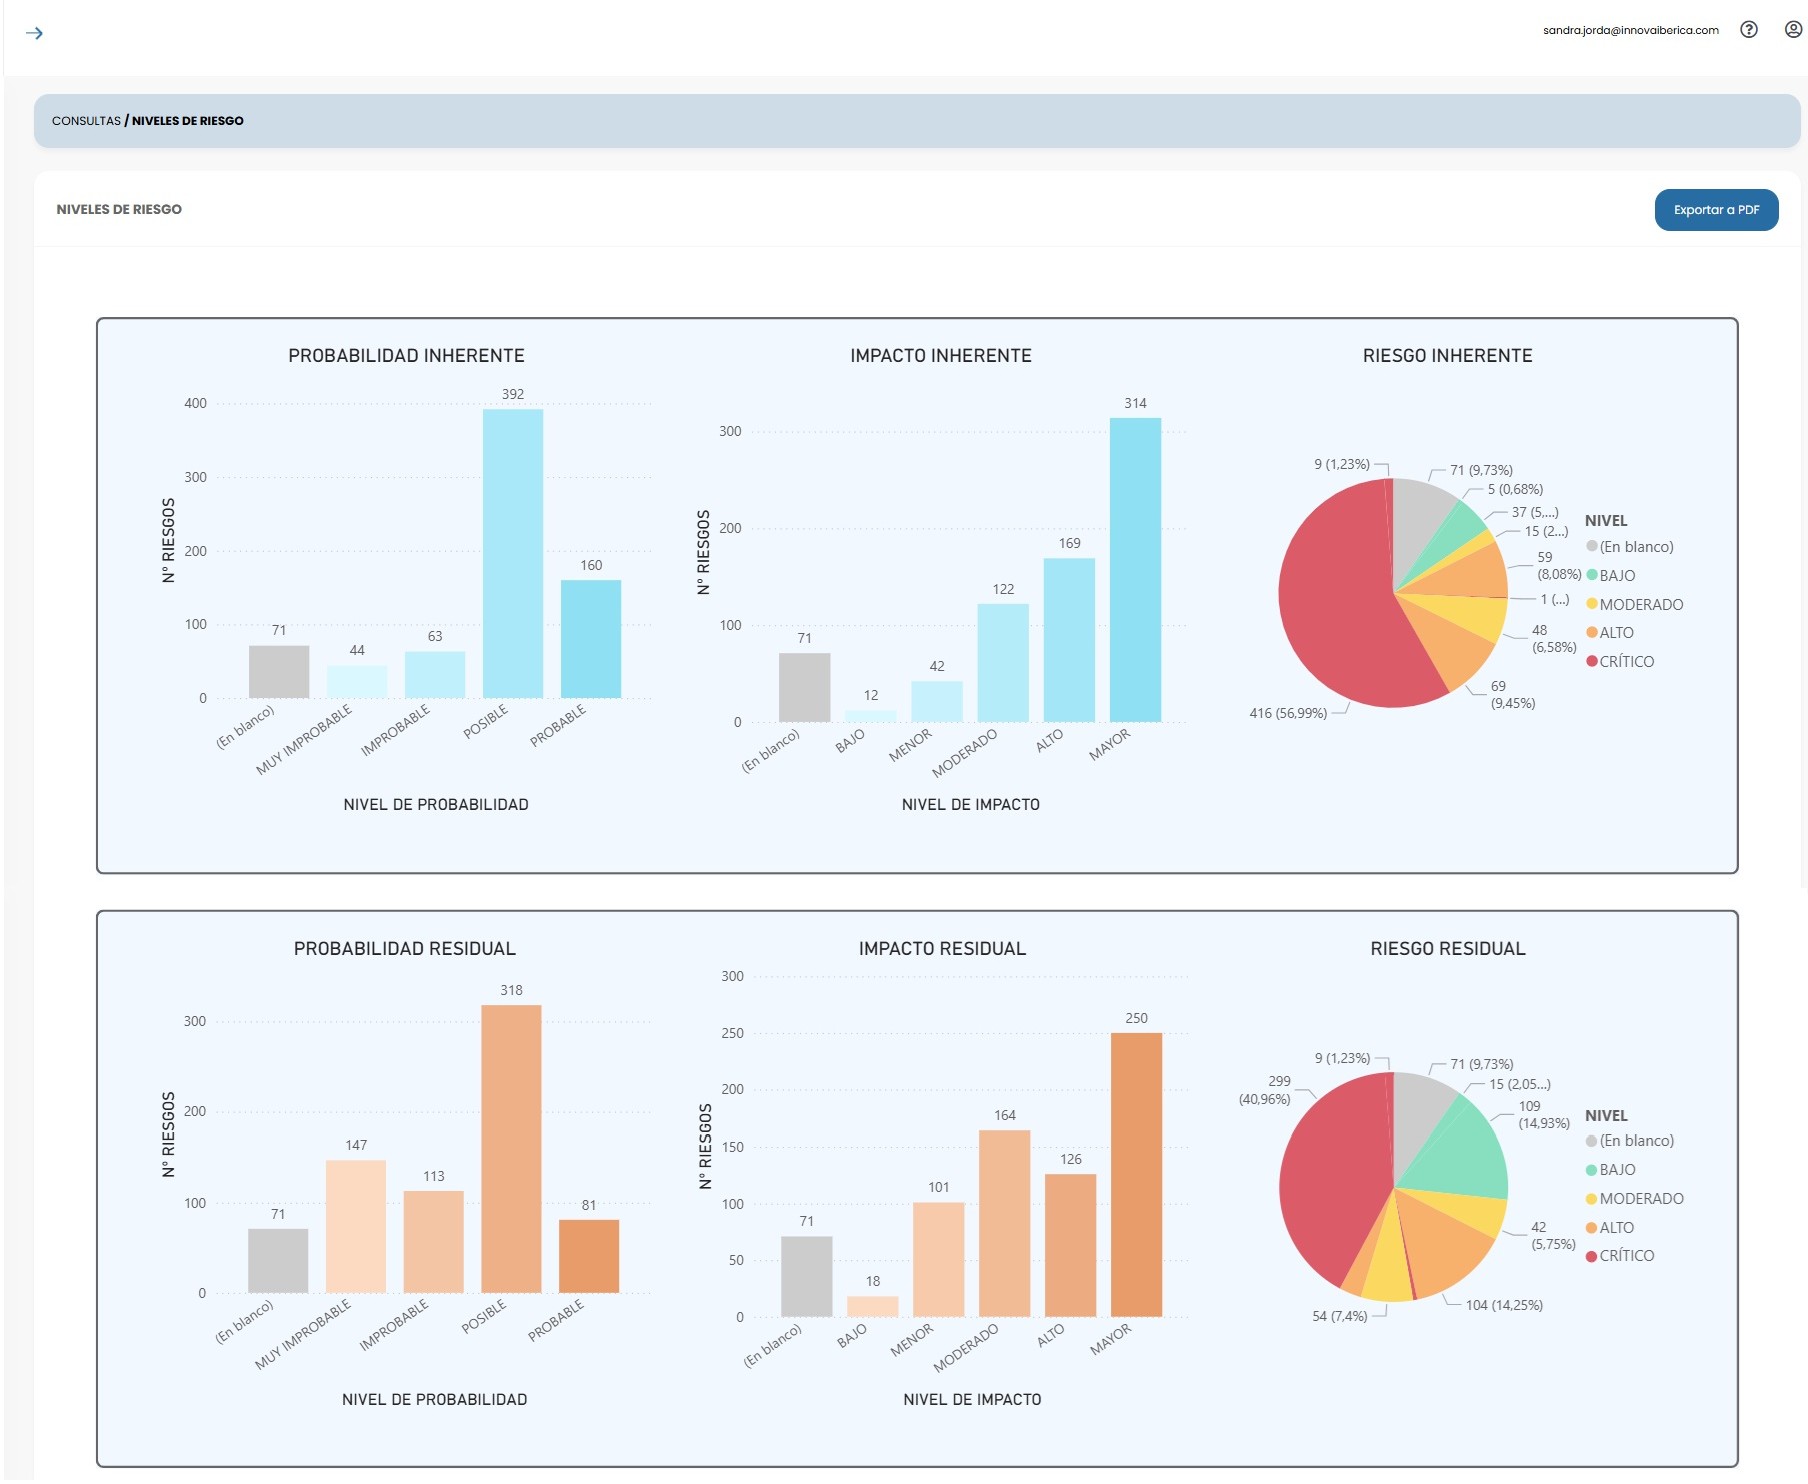The width and height of the screenshot is (1808, 1484).
Task: Click the RIESGO RESIDUAL chart title
Action: (x=1448, y=949)
